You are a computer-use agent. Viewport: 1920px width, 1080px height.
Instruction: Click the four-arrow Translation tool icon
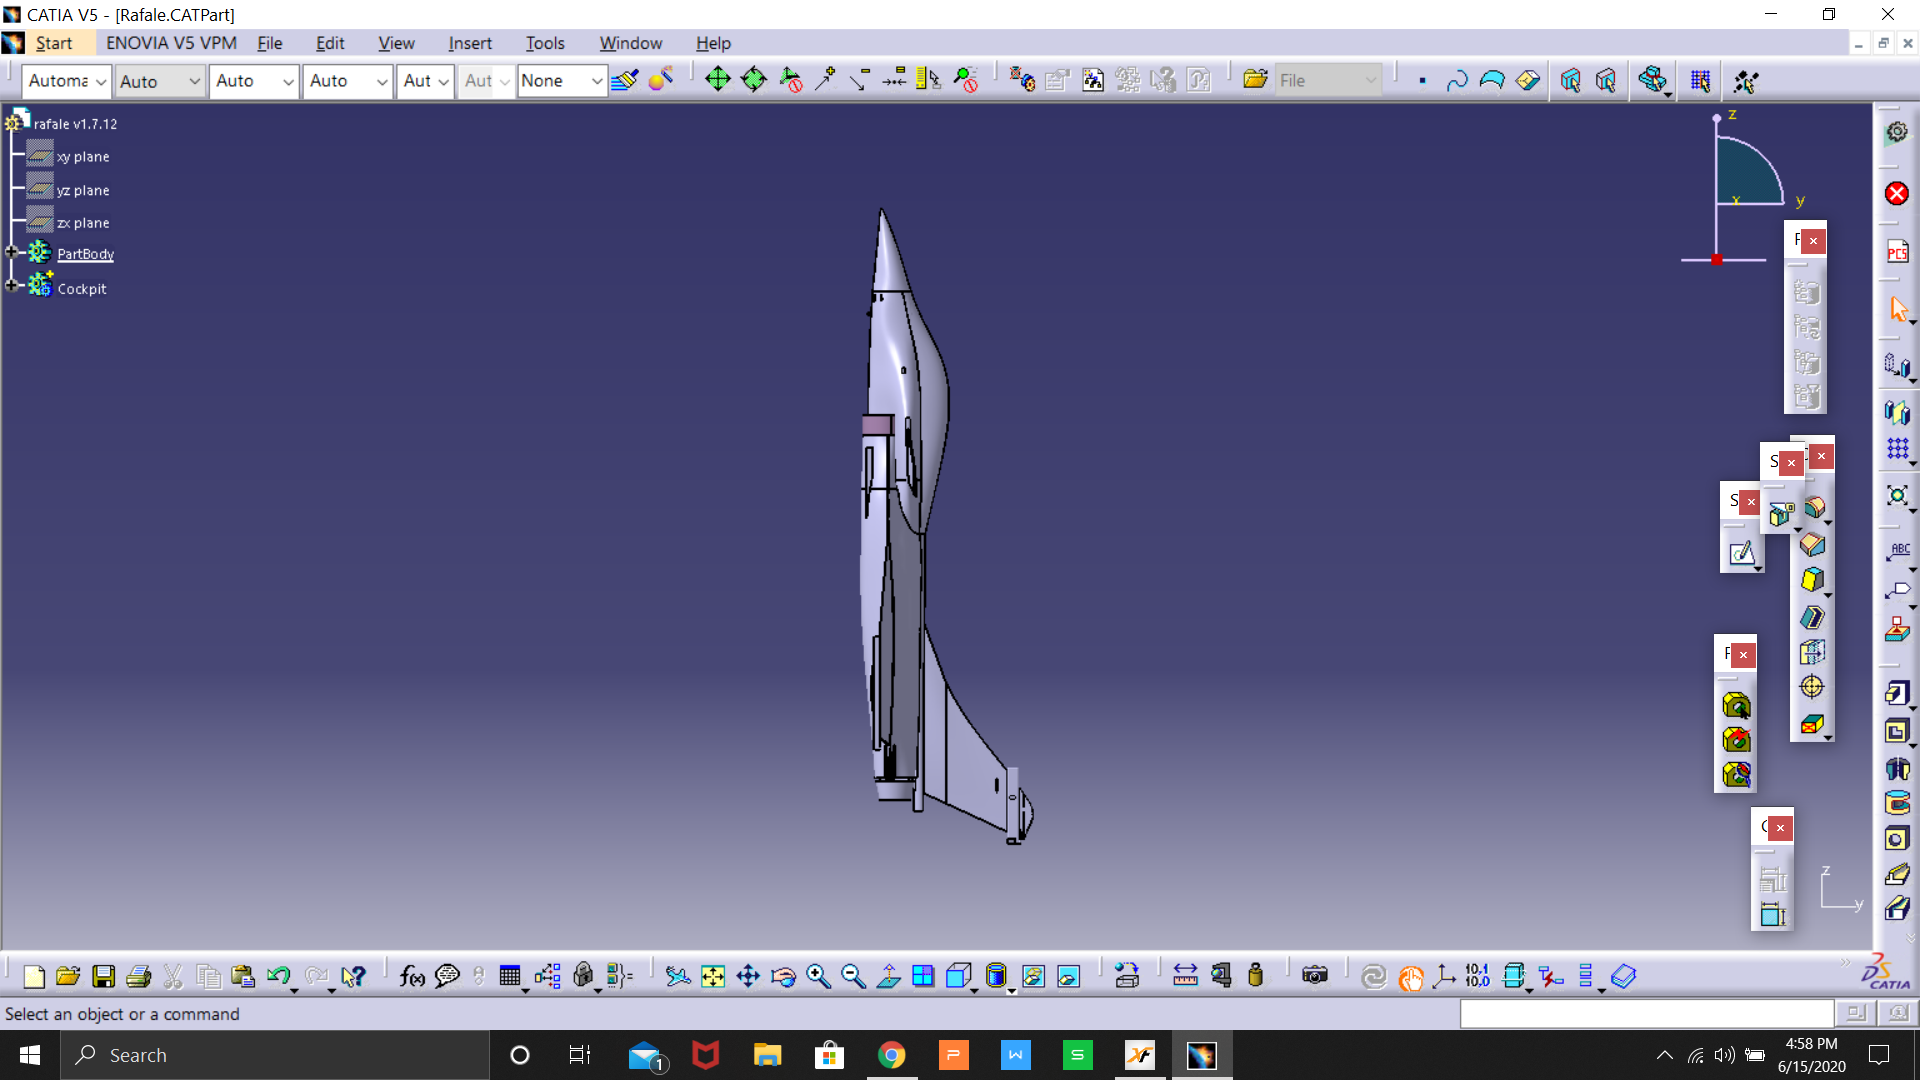pos(718,80)
